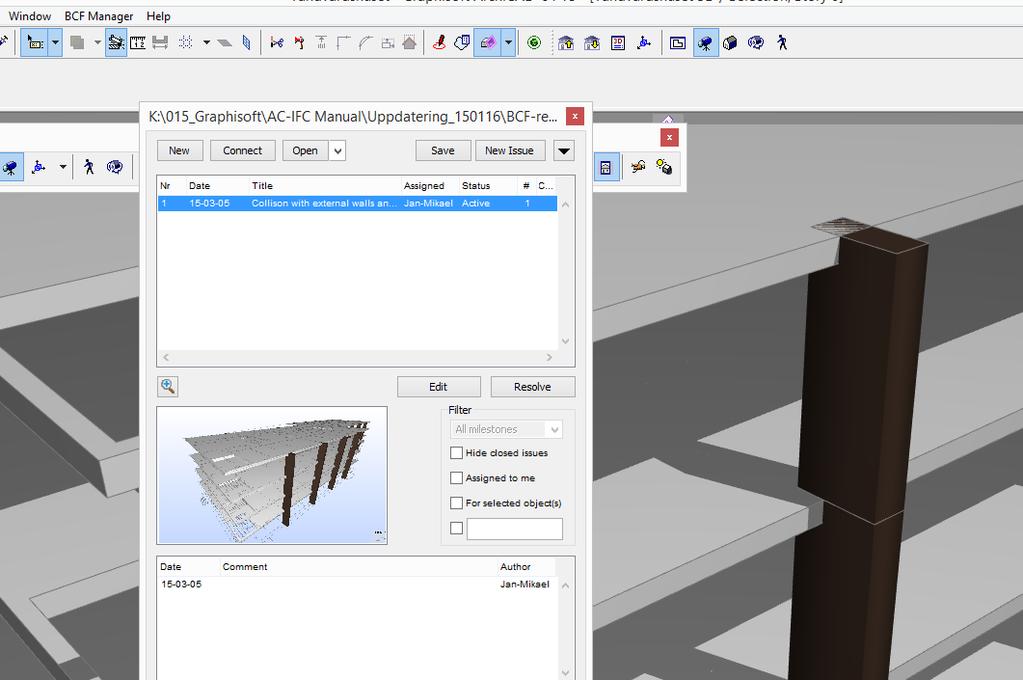Viewport: 1023px width, 680px height.
Task: Select issue 'Collison with external walls'
Action: point(358,204)
